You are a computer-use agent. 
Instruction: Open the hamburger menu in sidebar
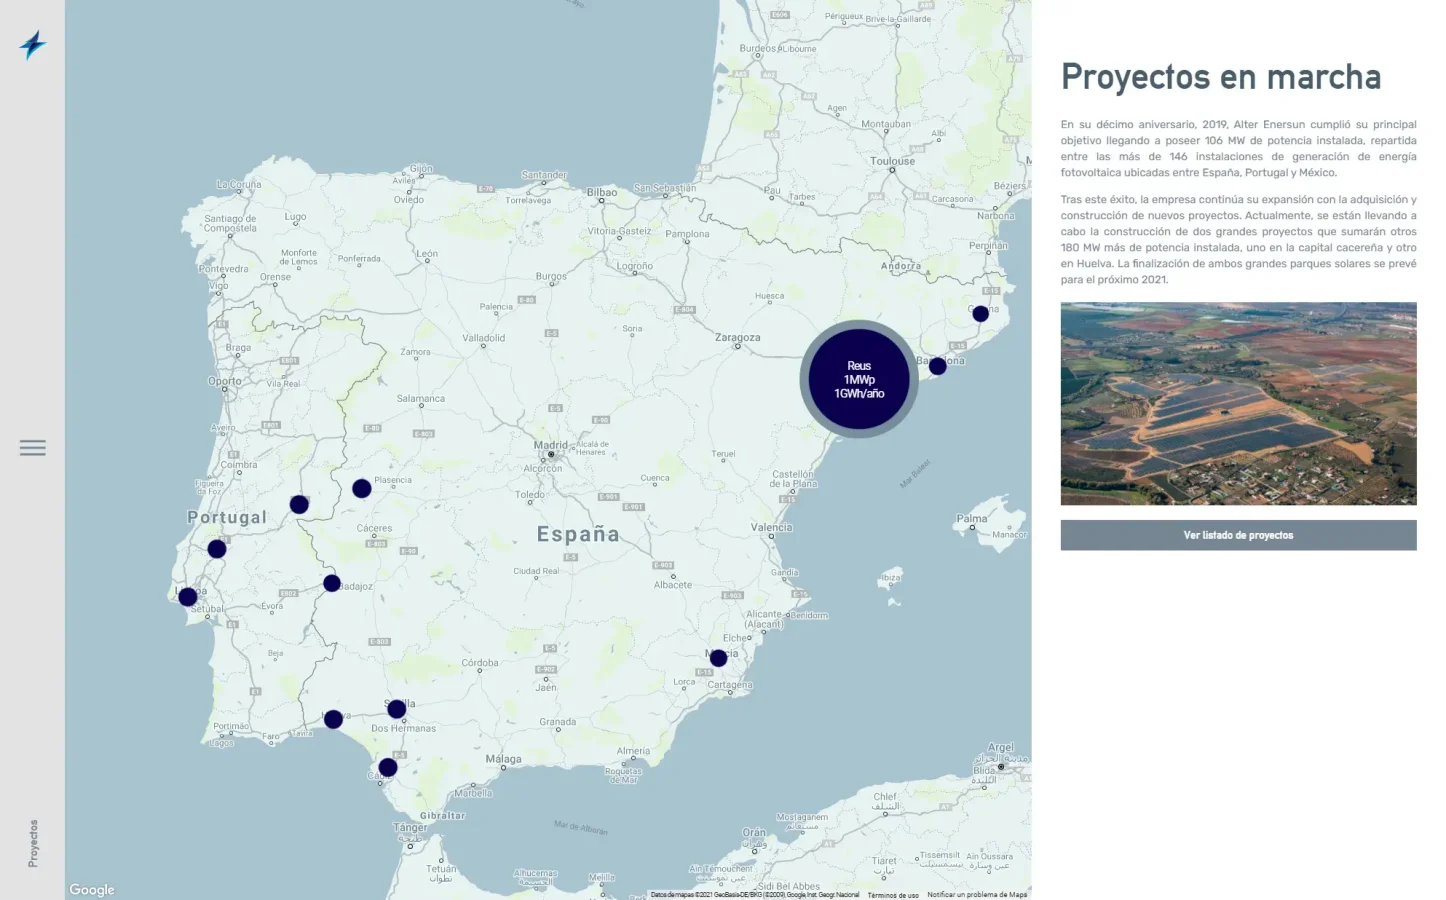click(33, 448)
